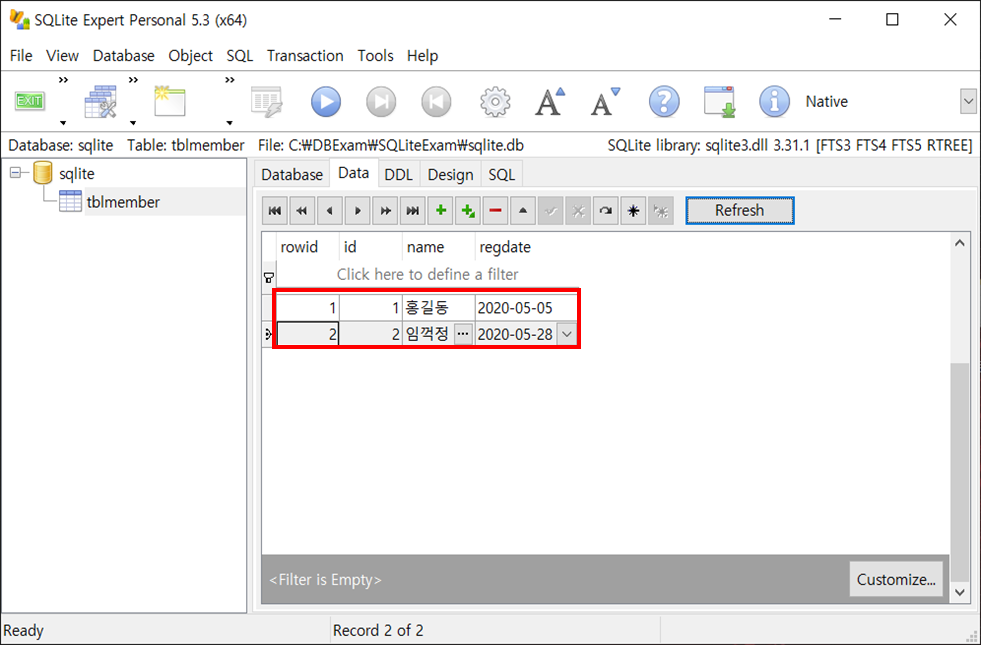Sort by the name column header
The image size is (981, 645).
[439, 247]
